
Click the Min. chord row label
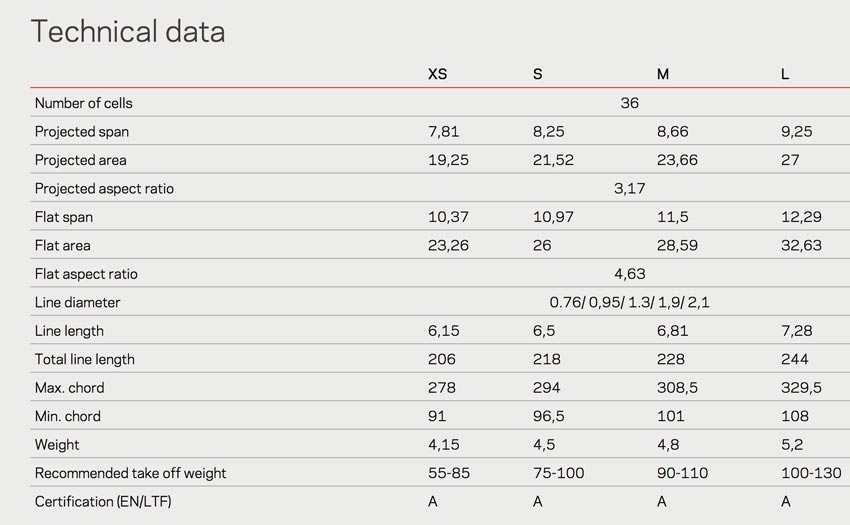[68, 417]
